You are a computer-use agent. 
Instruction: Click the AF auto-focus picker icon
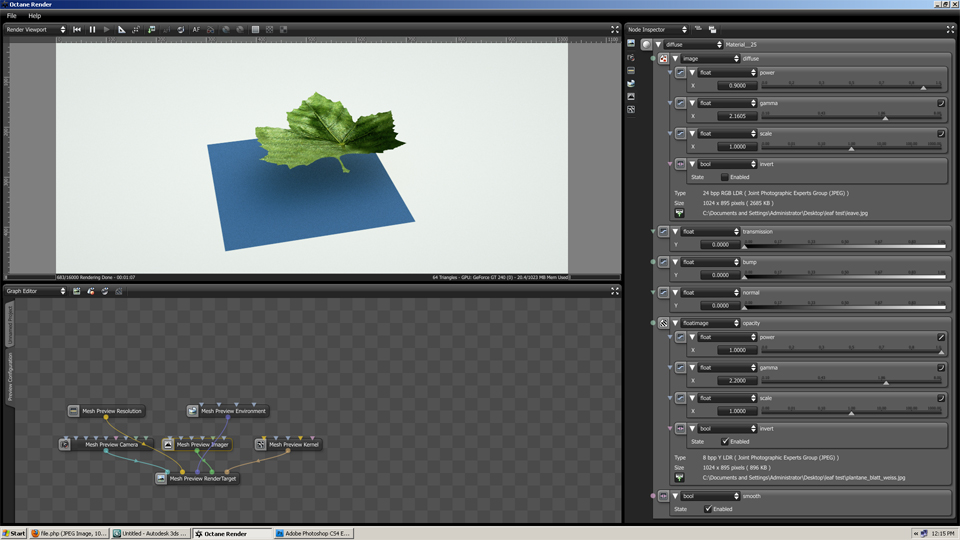tap(196, 29)
